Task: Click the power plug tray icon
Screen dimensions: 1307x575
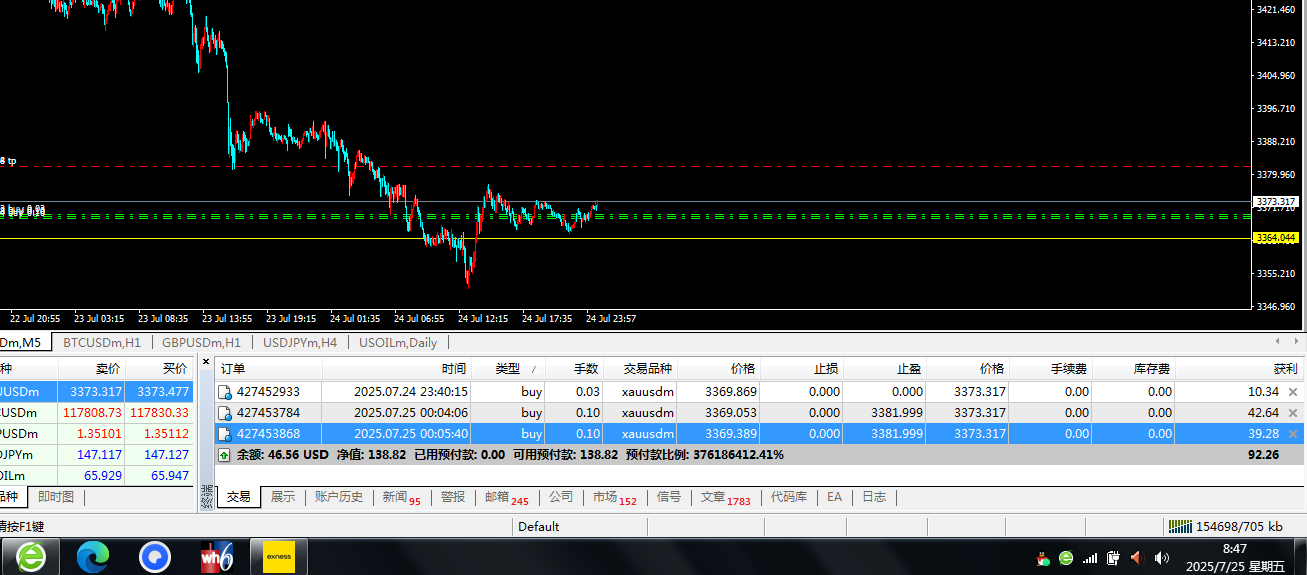Action: [1112, 558]
